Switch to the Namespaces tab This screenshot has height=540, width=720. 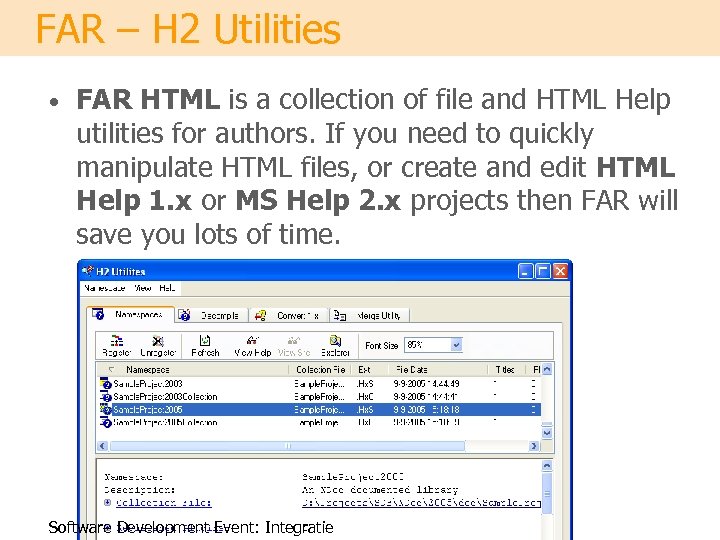(130, 315)
